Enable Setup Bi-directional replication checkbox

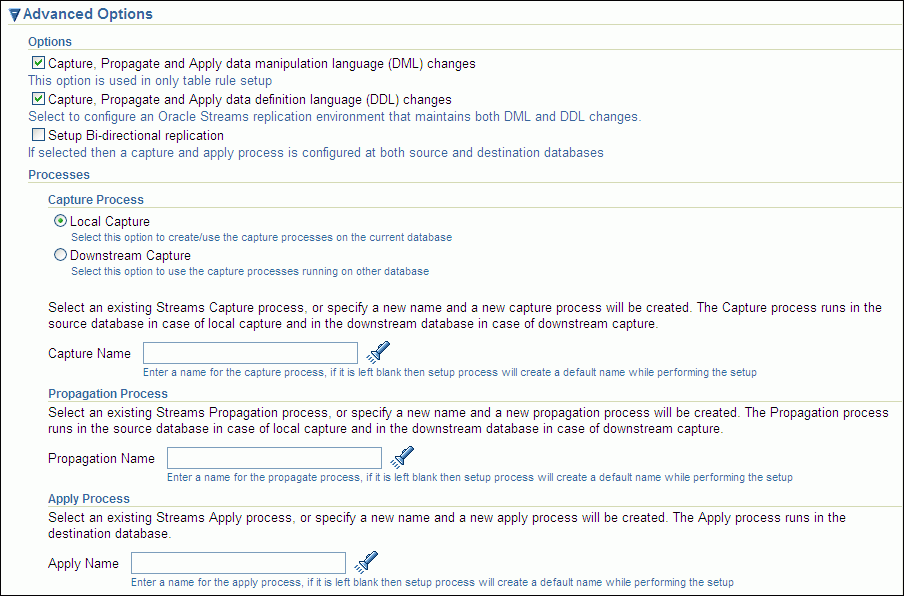pos(38,135)
